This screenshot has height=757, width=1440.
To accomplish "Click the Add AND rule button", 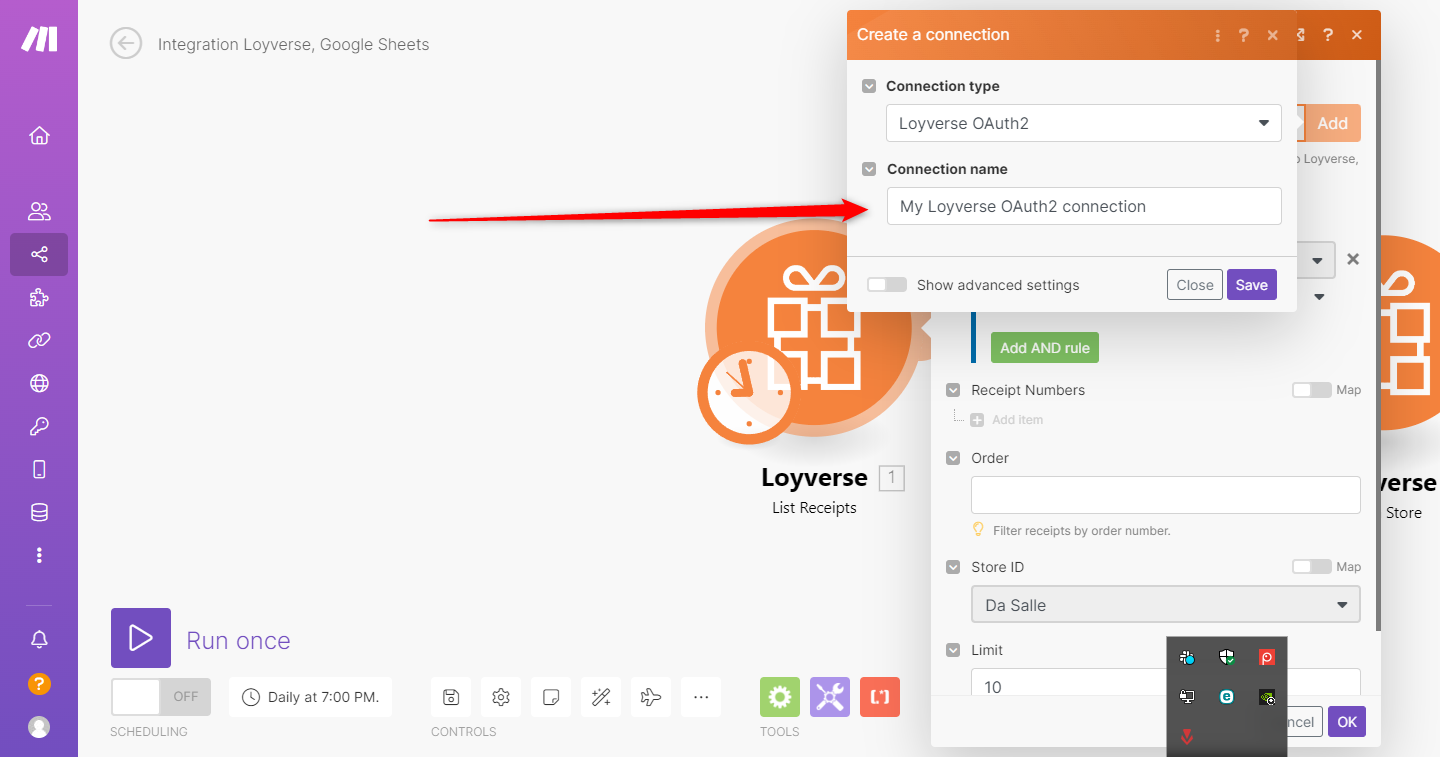I will point(1044,348).
